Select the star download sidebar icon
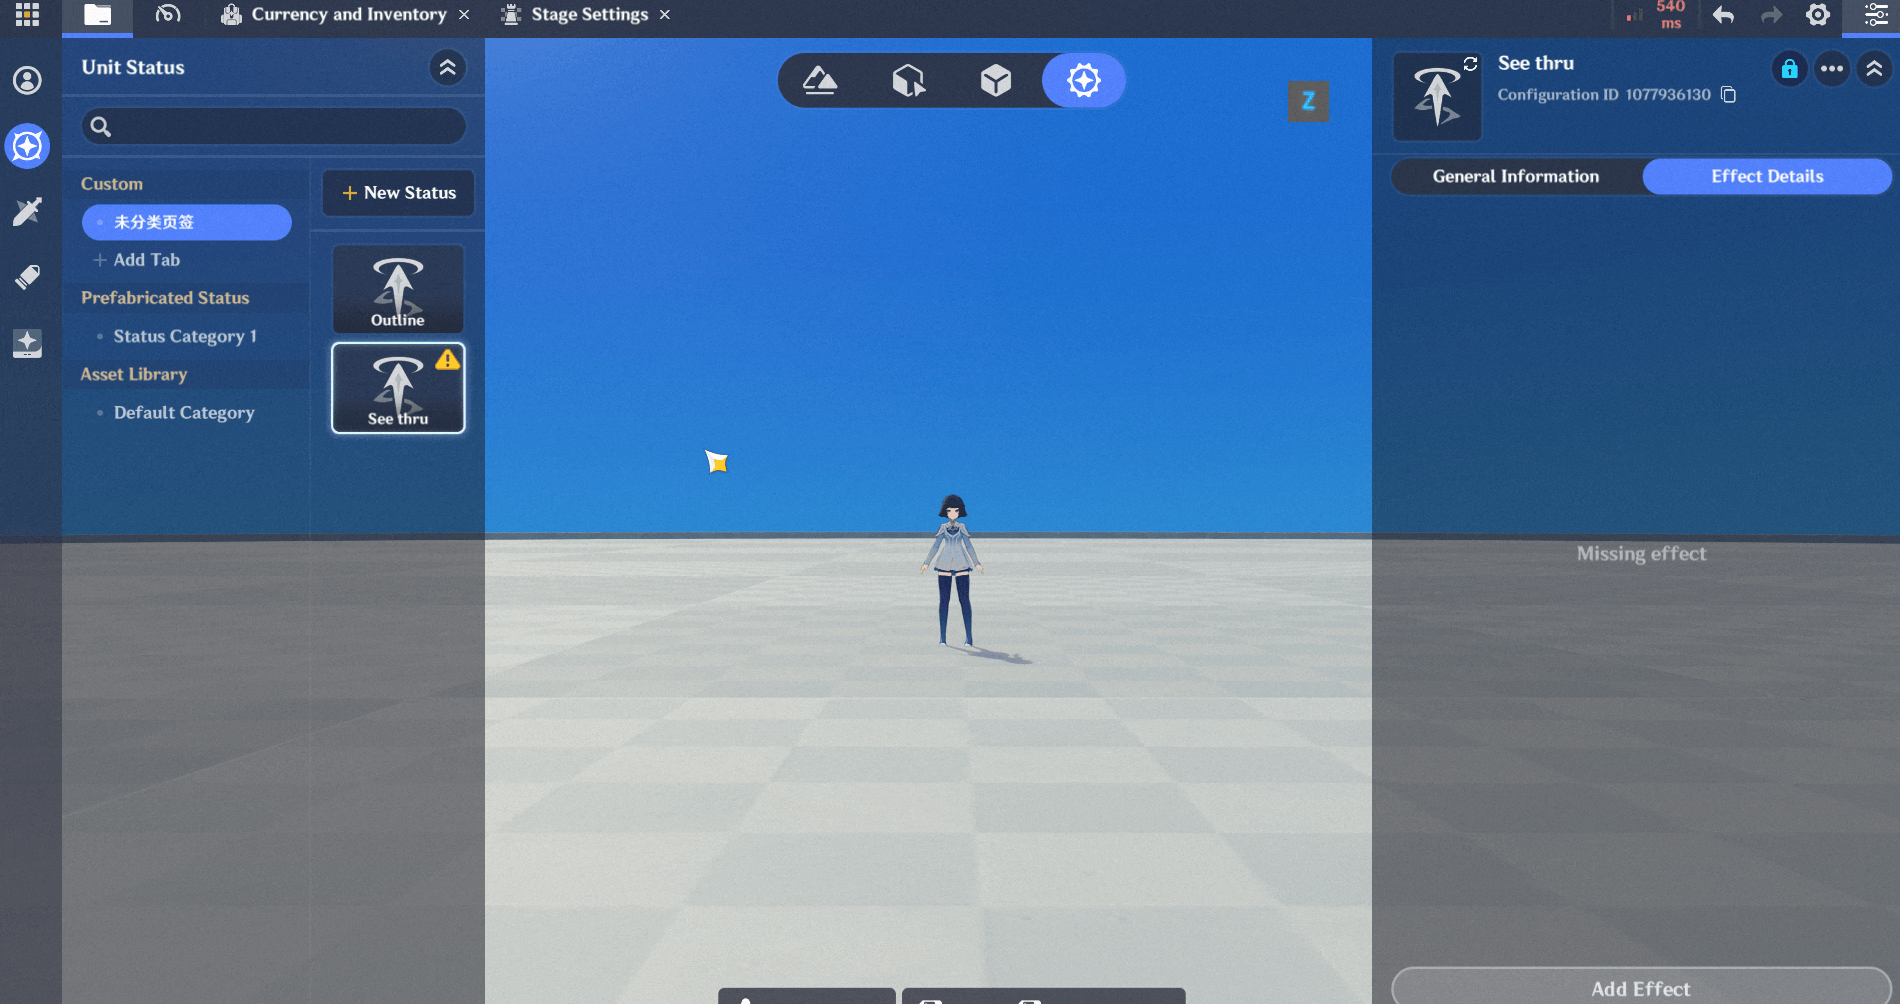1900x1004 pixels. click(x=27, y=343)
